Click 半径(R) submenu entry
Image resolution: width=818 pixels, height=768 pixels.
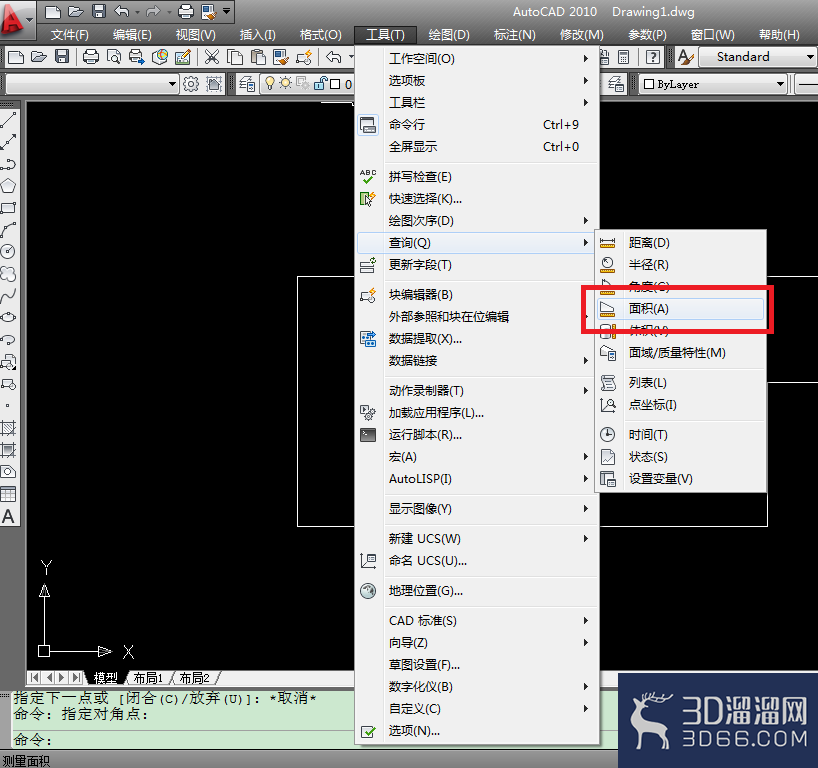(681, 265)
